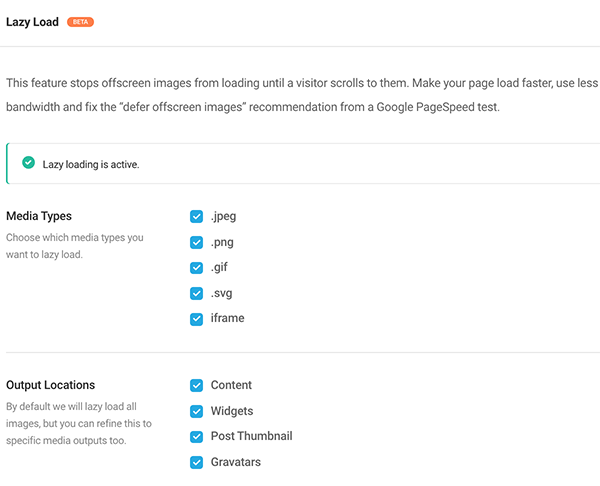The image size is (600, 486).
Task: Click the green active status checkmark icon
Action: point(28,163)
